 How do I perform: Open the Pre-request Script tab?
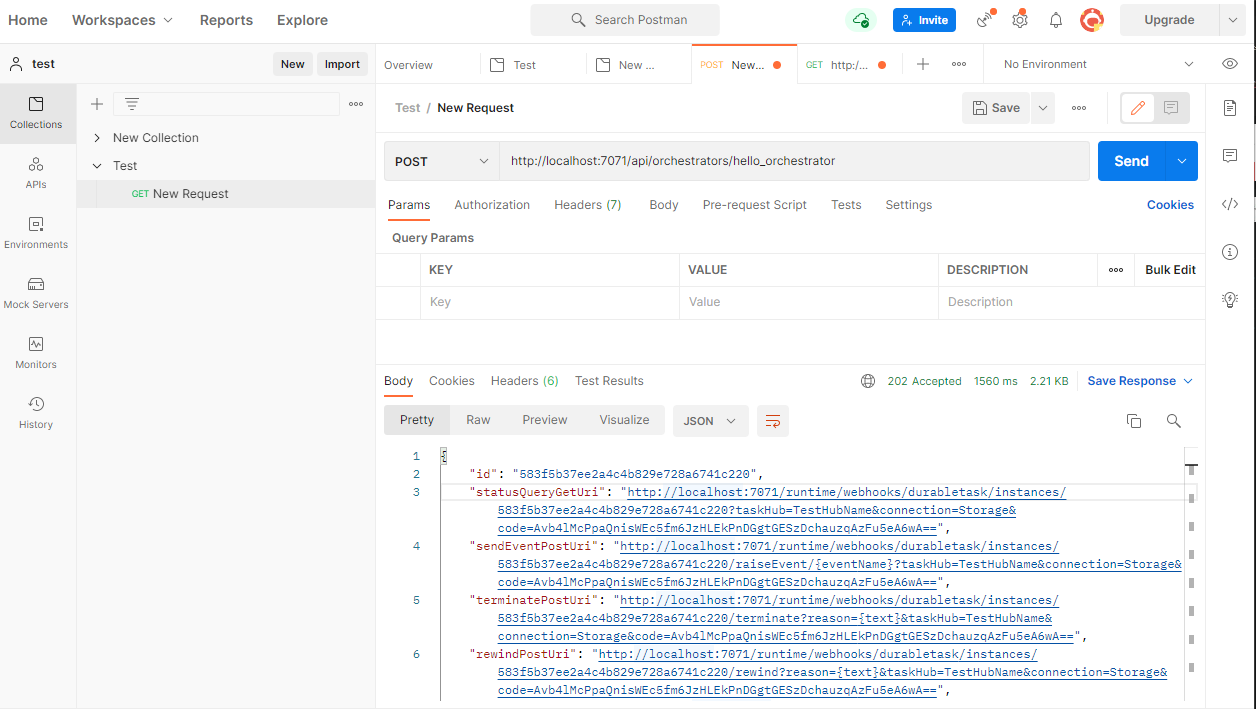[x=755, y=205]
